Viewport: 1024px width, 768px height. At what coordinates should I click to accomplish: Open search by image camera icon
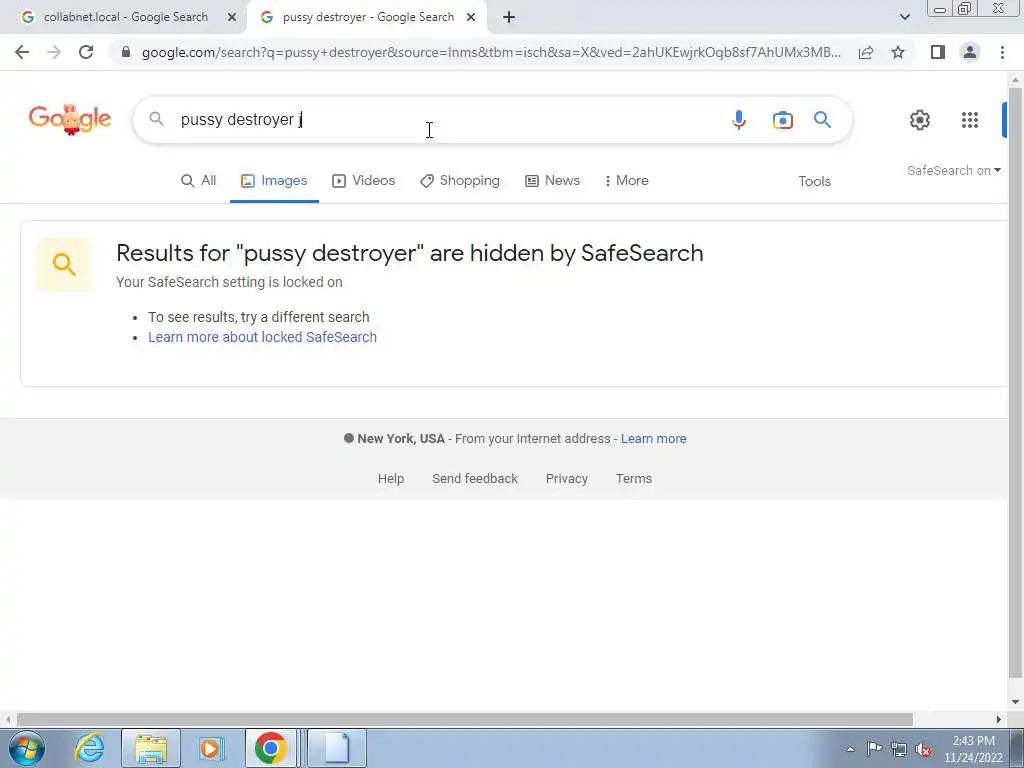click(782, 120)
